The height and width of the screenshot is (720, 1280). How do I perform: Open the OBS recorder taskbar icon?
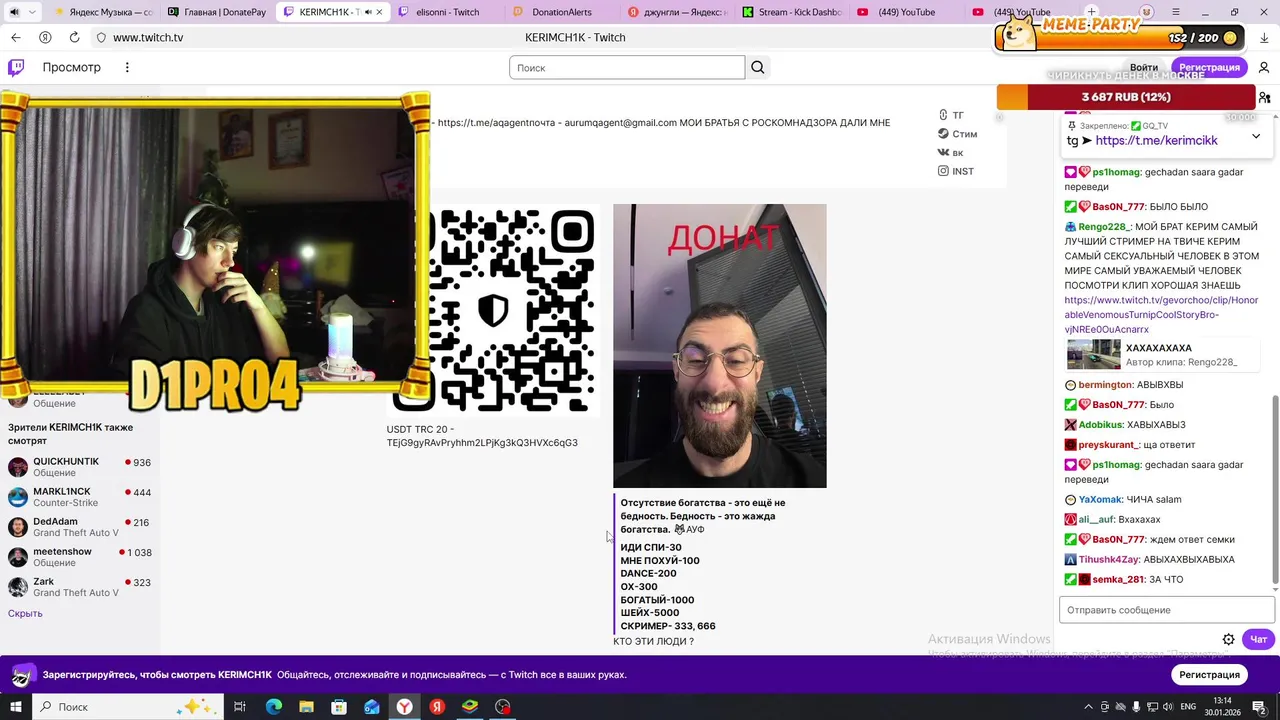point(503,707)
